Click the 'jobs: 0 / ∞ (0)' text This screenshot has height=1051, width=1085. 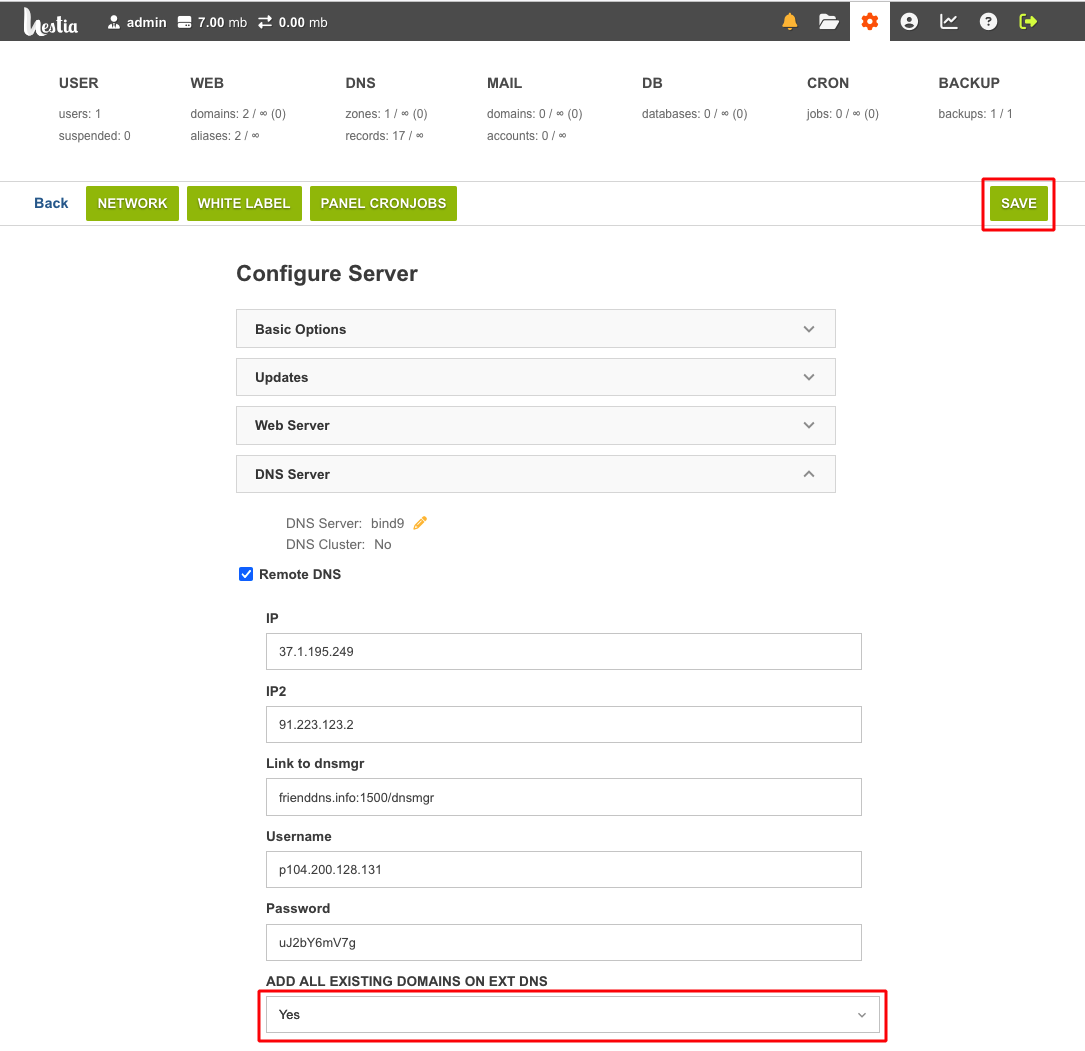click(842, 113)
